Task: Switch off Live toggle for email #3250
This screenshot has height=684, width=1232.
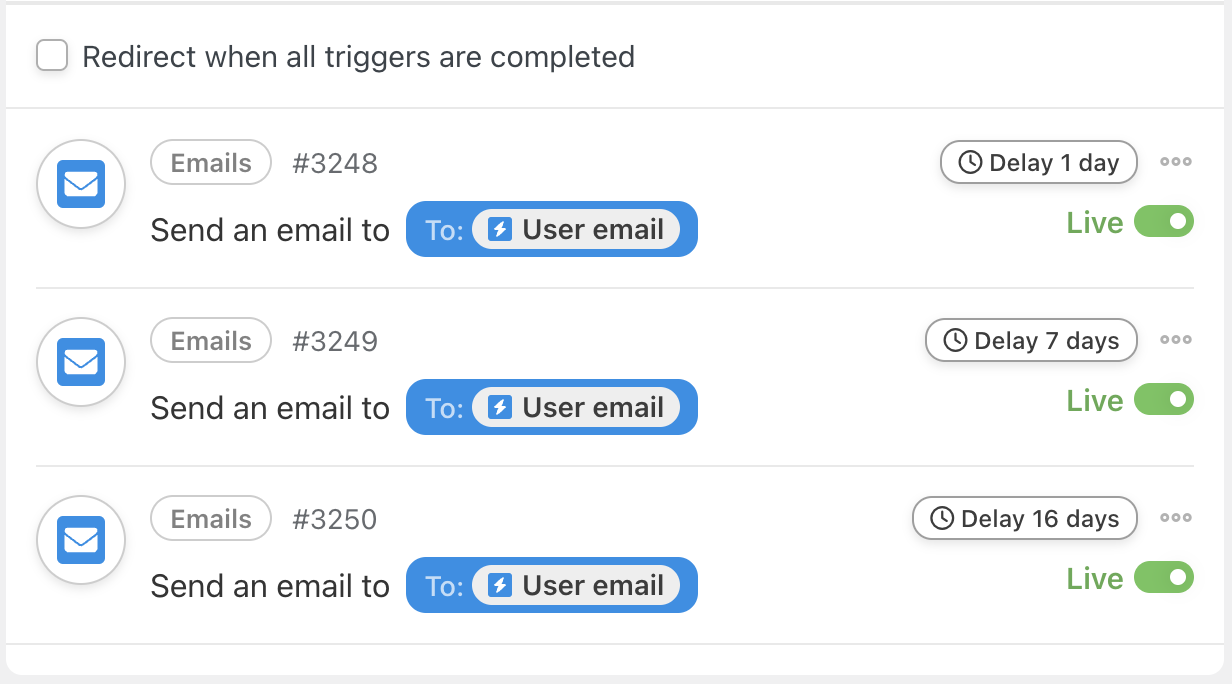Action: (1164, 578)
